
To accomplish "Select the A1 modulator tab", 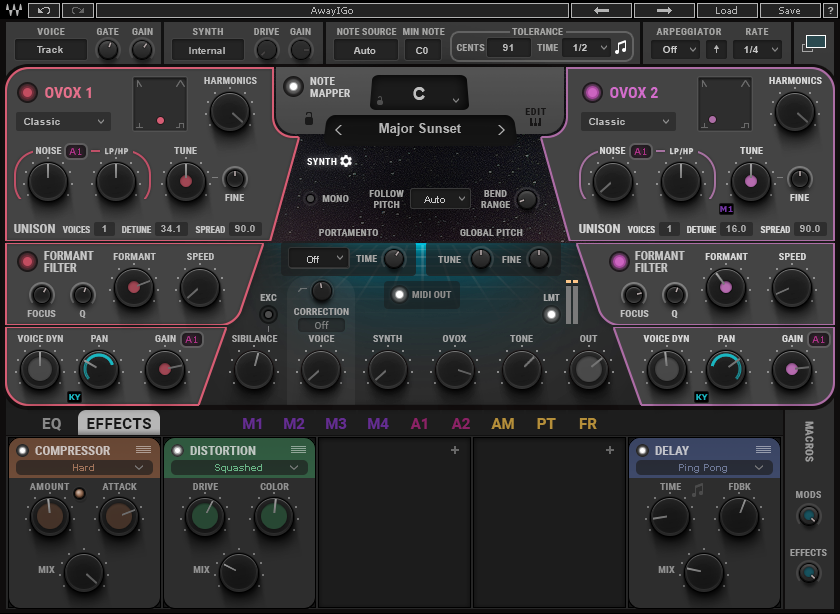I will 419,424.
